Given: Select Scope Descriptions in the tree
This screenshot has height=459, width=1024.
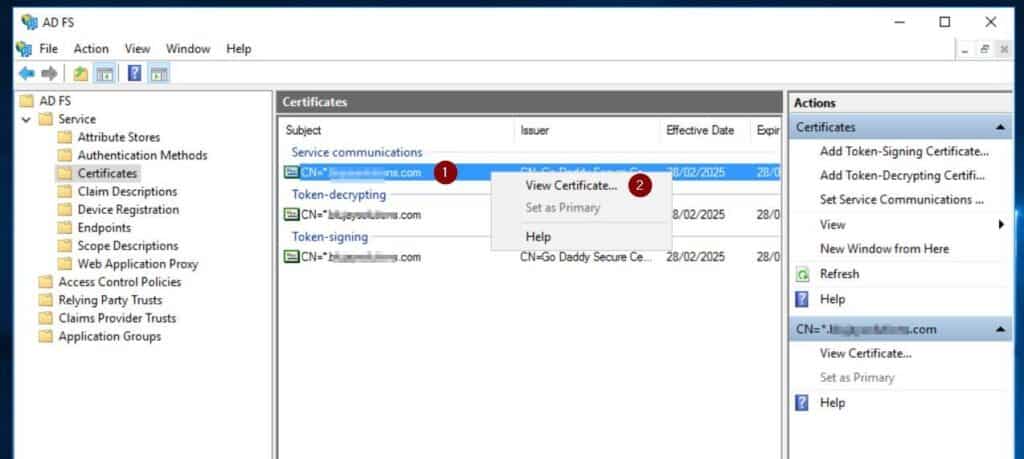Looking at the screenshot, I should (128, 246).
